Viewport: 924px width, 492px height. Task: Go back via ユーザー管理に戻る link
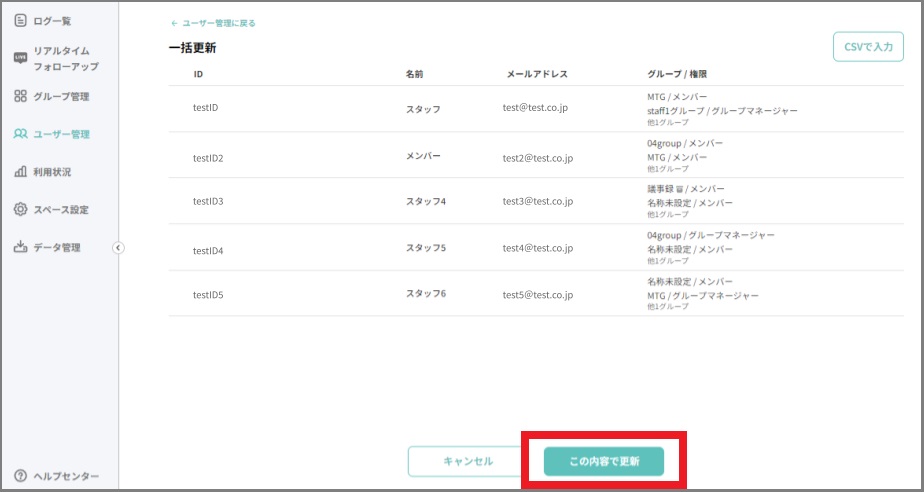pyautogui.click(x=213, y=24)
